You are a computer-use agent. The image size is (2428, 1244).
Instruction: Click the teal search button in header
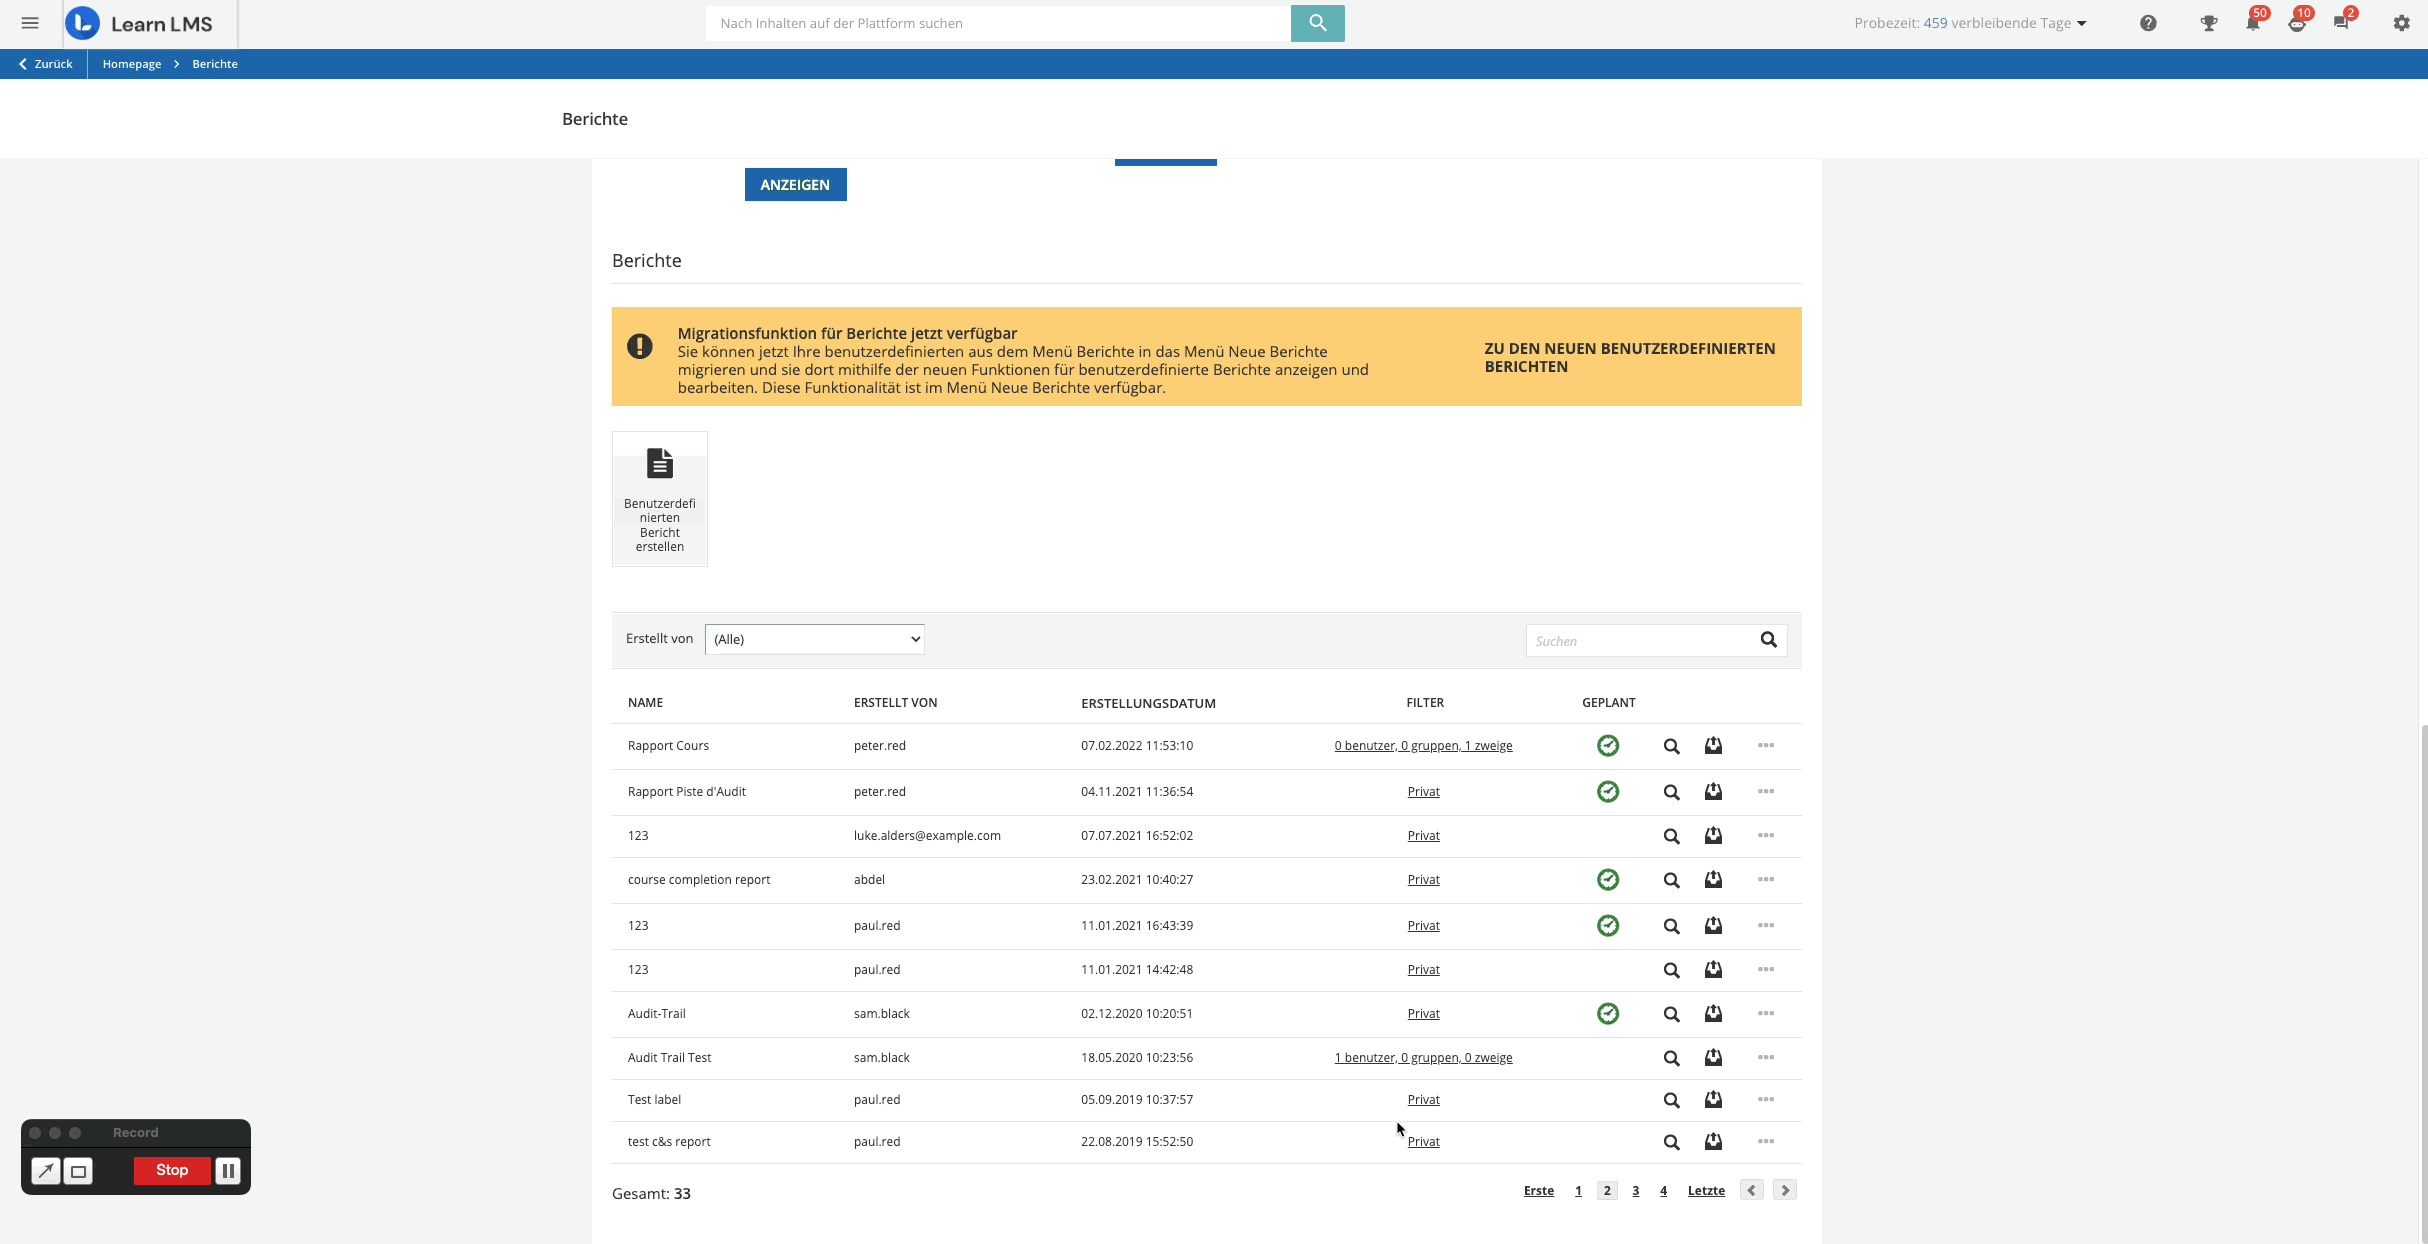[x=1317, y=23]
